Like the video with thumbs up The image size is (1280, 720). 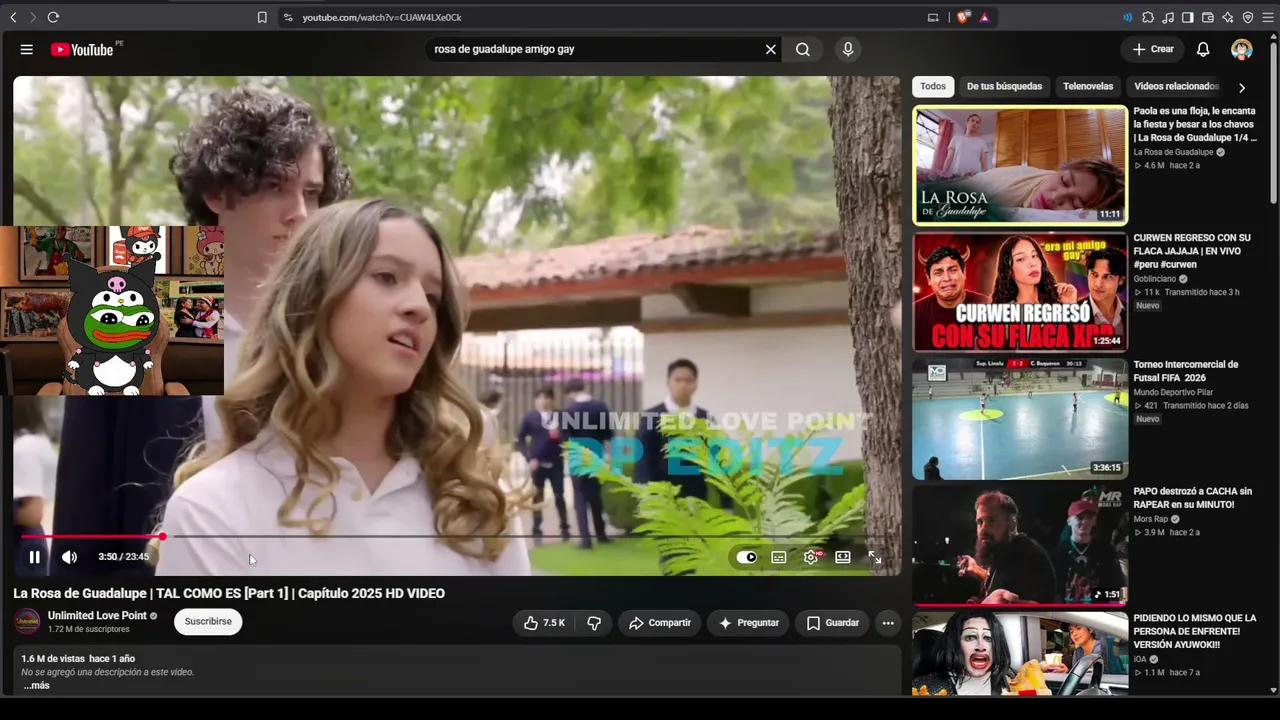[x=544, y=623]
